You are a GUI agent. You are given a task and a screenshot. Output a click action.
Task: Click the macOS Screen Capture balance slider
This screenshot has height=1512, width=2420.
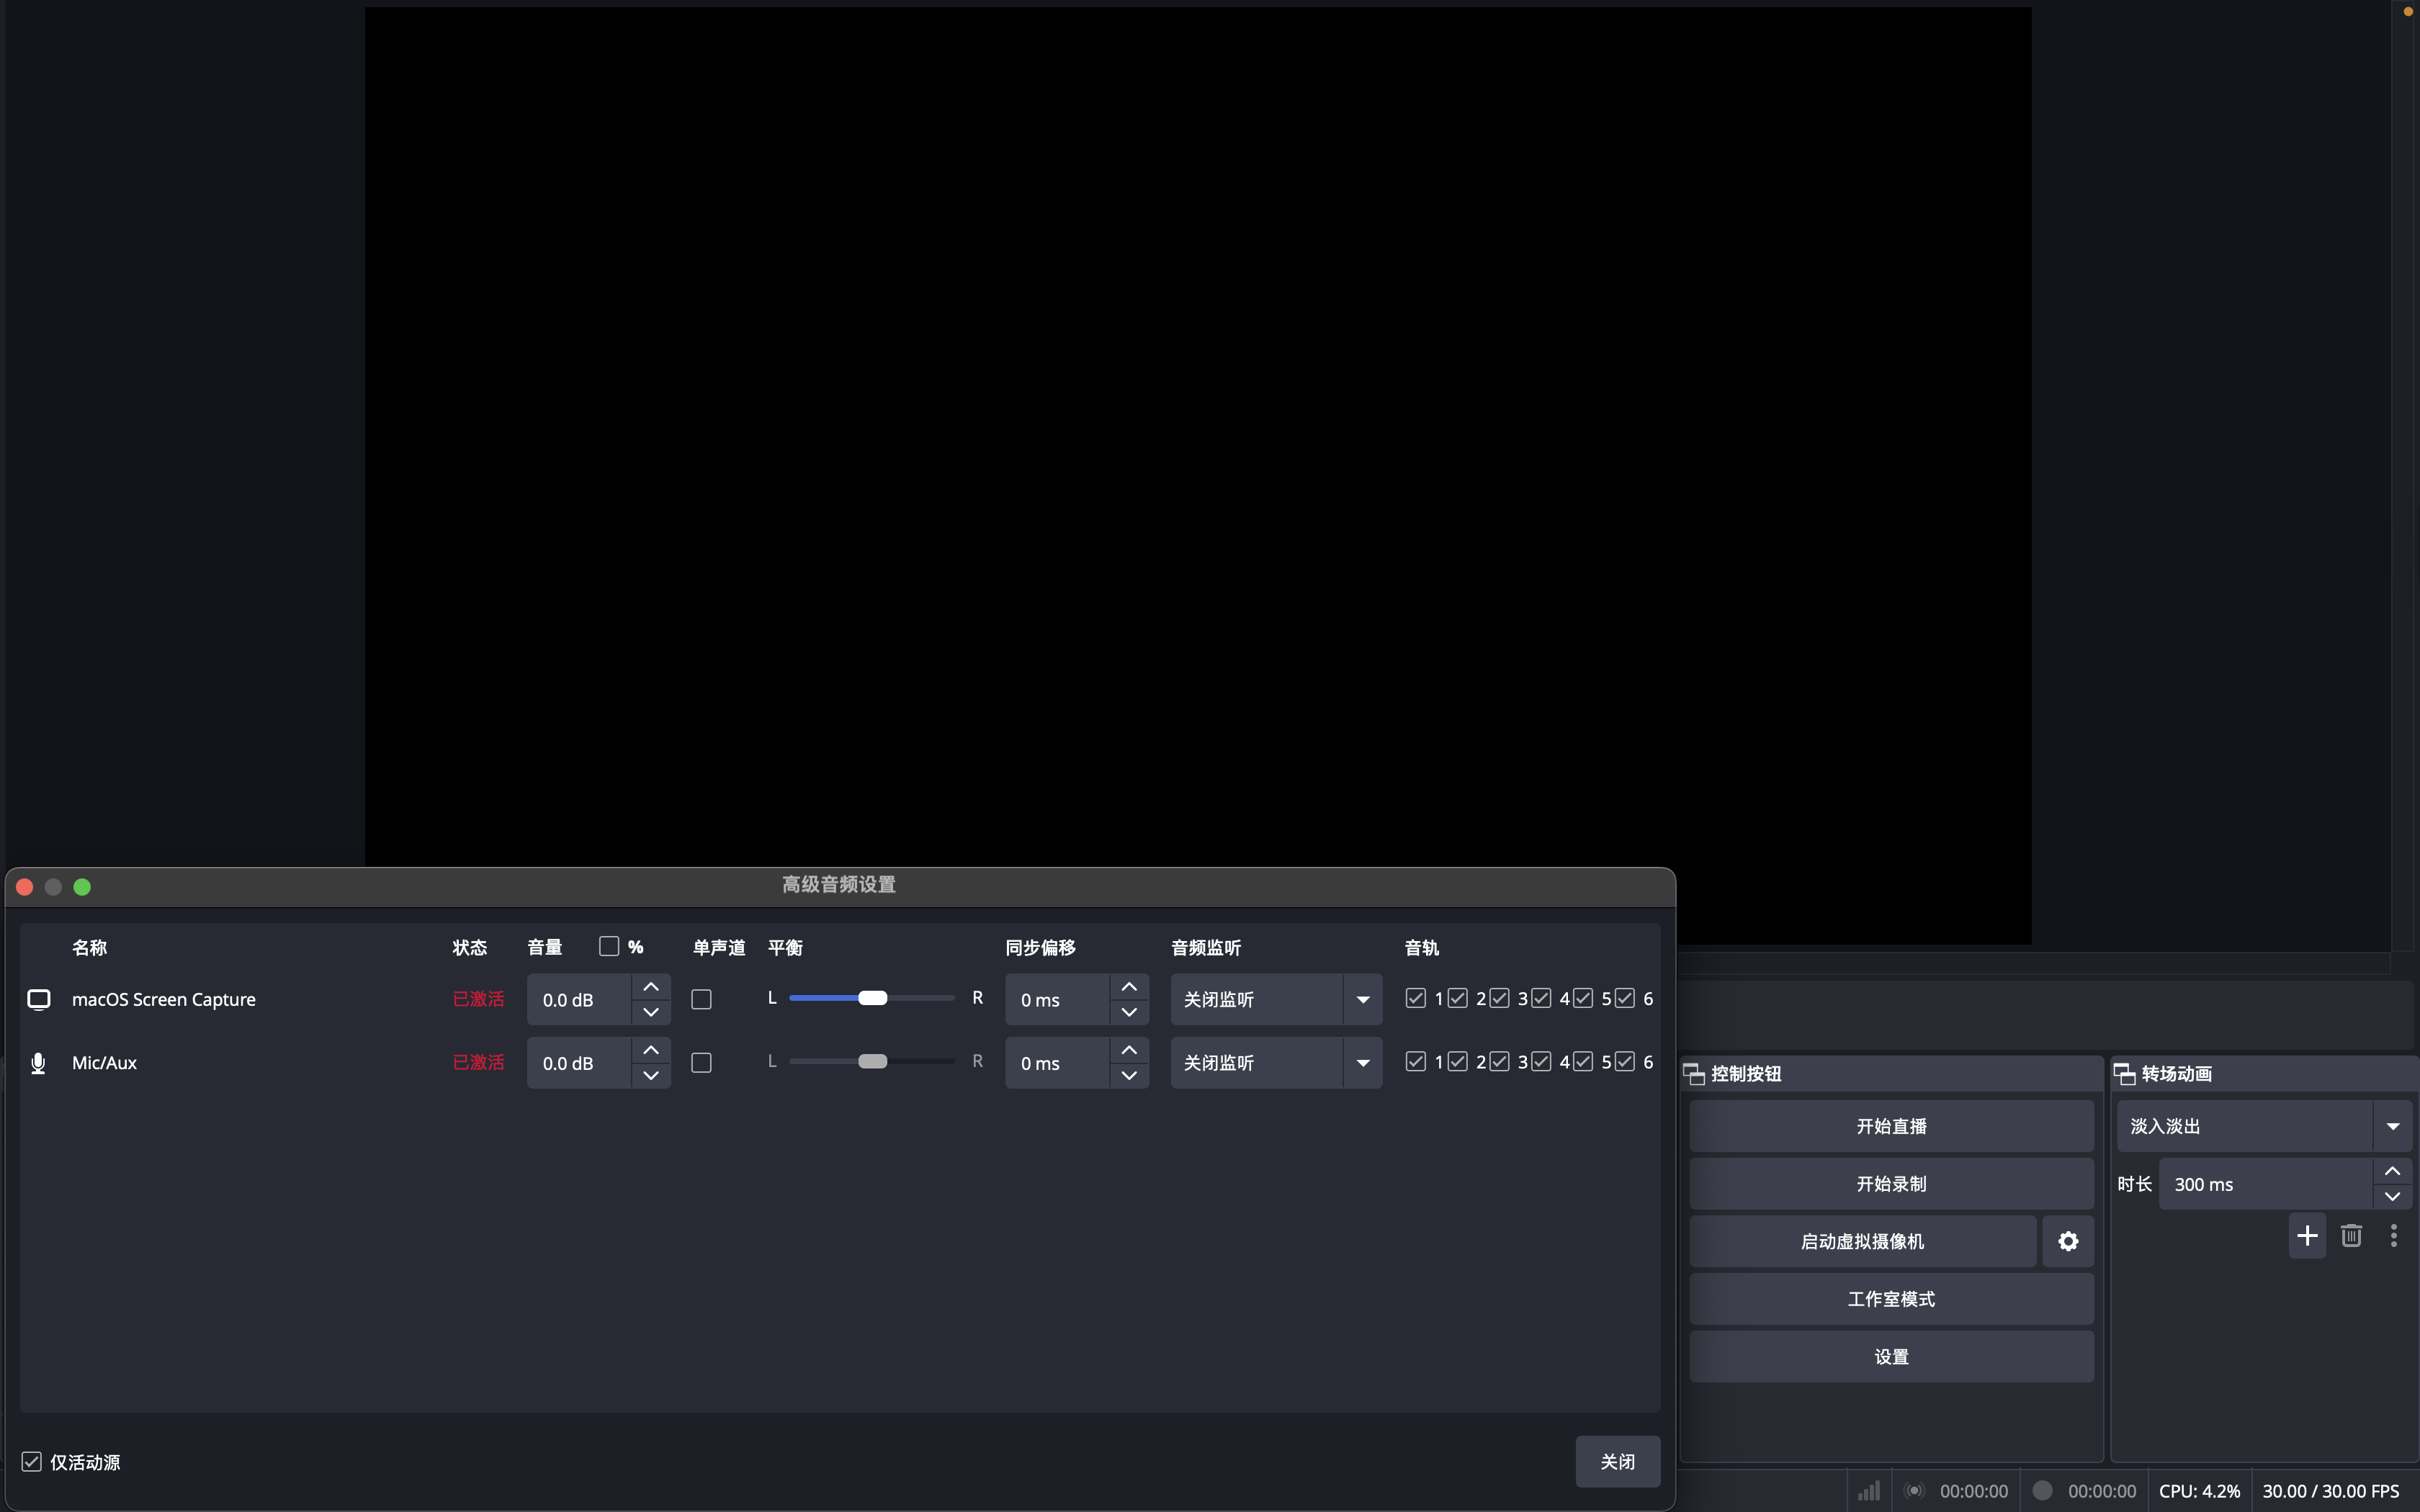pyautogui.click(x=871, y=998)
